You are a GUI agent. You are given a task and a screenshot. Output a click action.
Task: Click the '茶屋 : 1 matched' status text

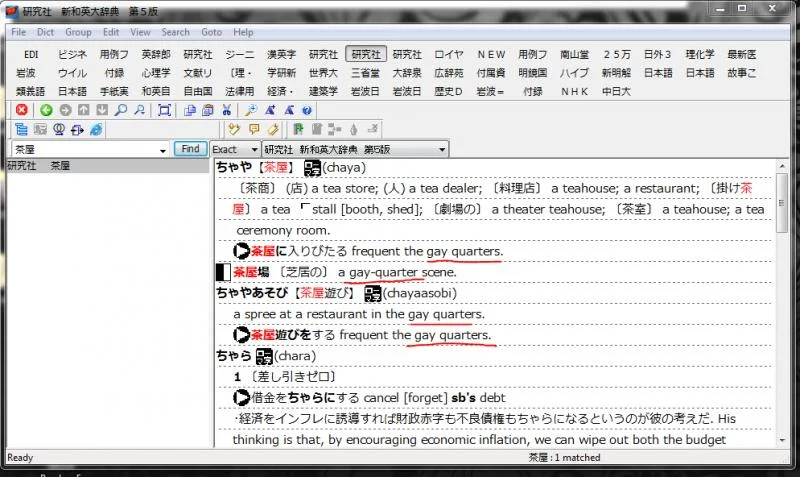click(x=564, y=458)
